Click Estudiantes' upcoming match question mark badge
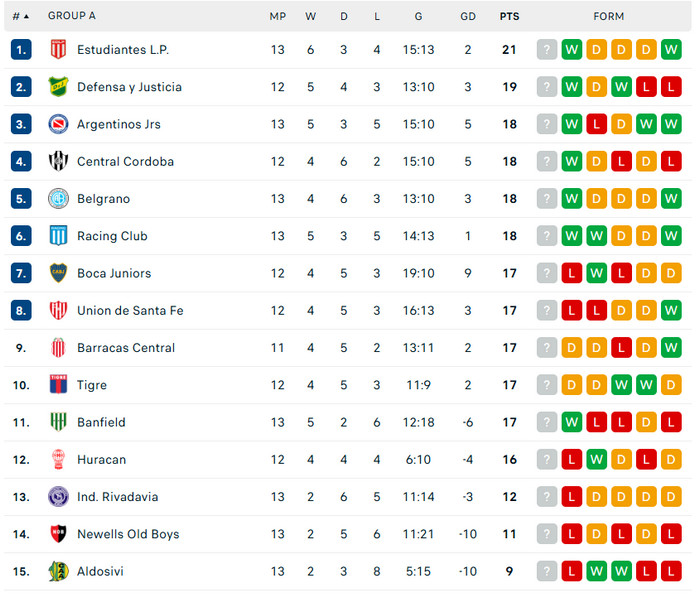 coord(547,50)
